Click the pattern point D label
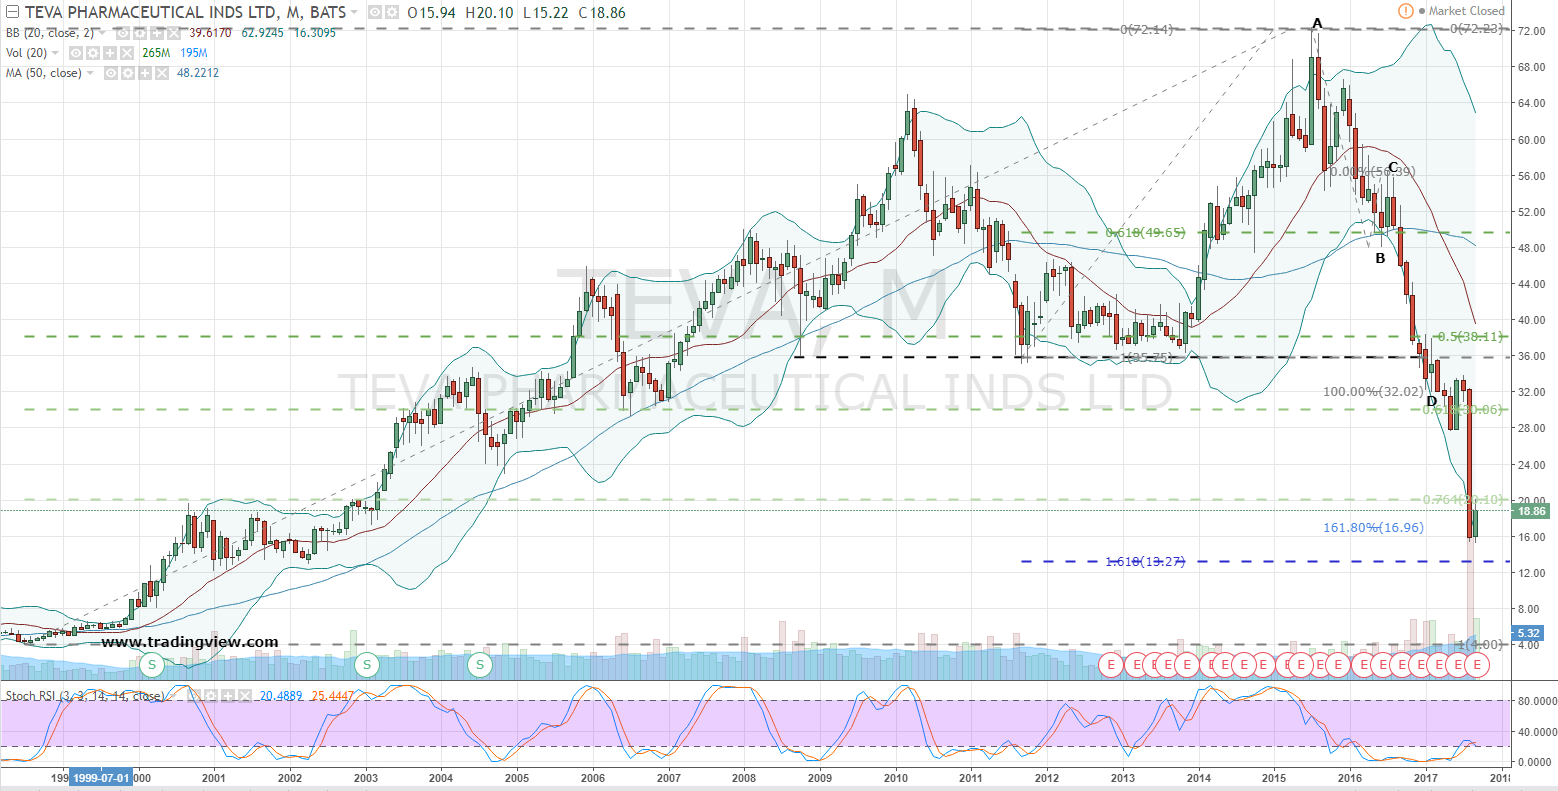The height and width of the screenshot is (791, 1558). (x=1431, y=402)
